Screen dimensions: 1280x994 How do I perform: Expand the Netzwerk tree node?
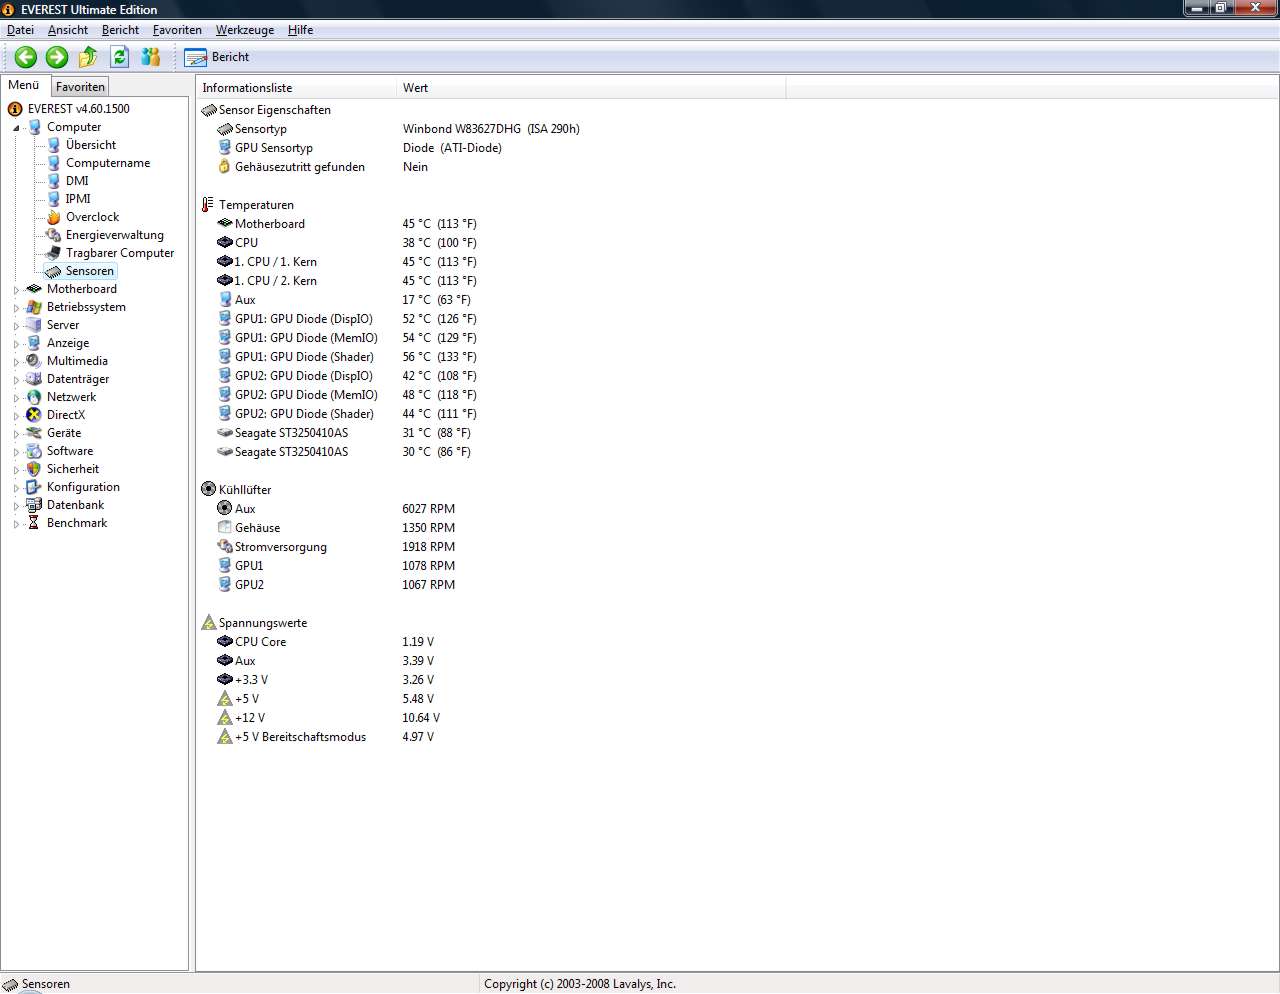16,398
